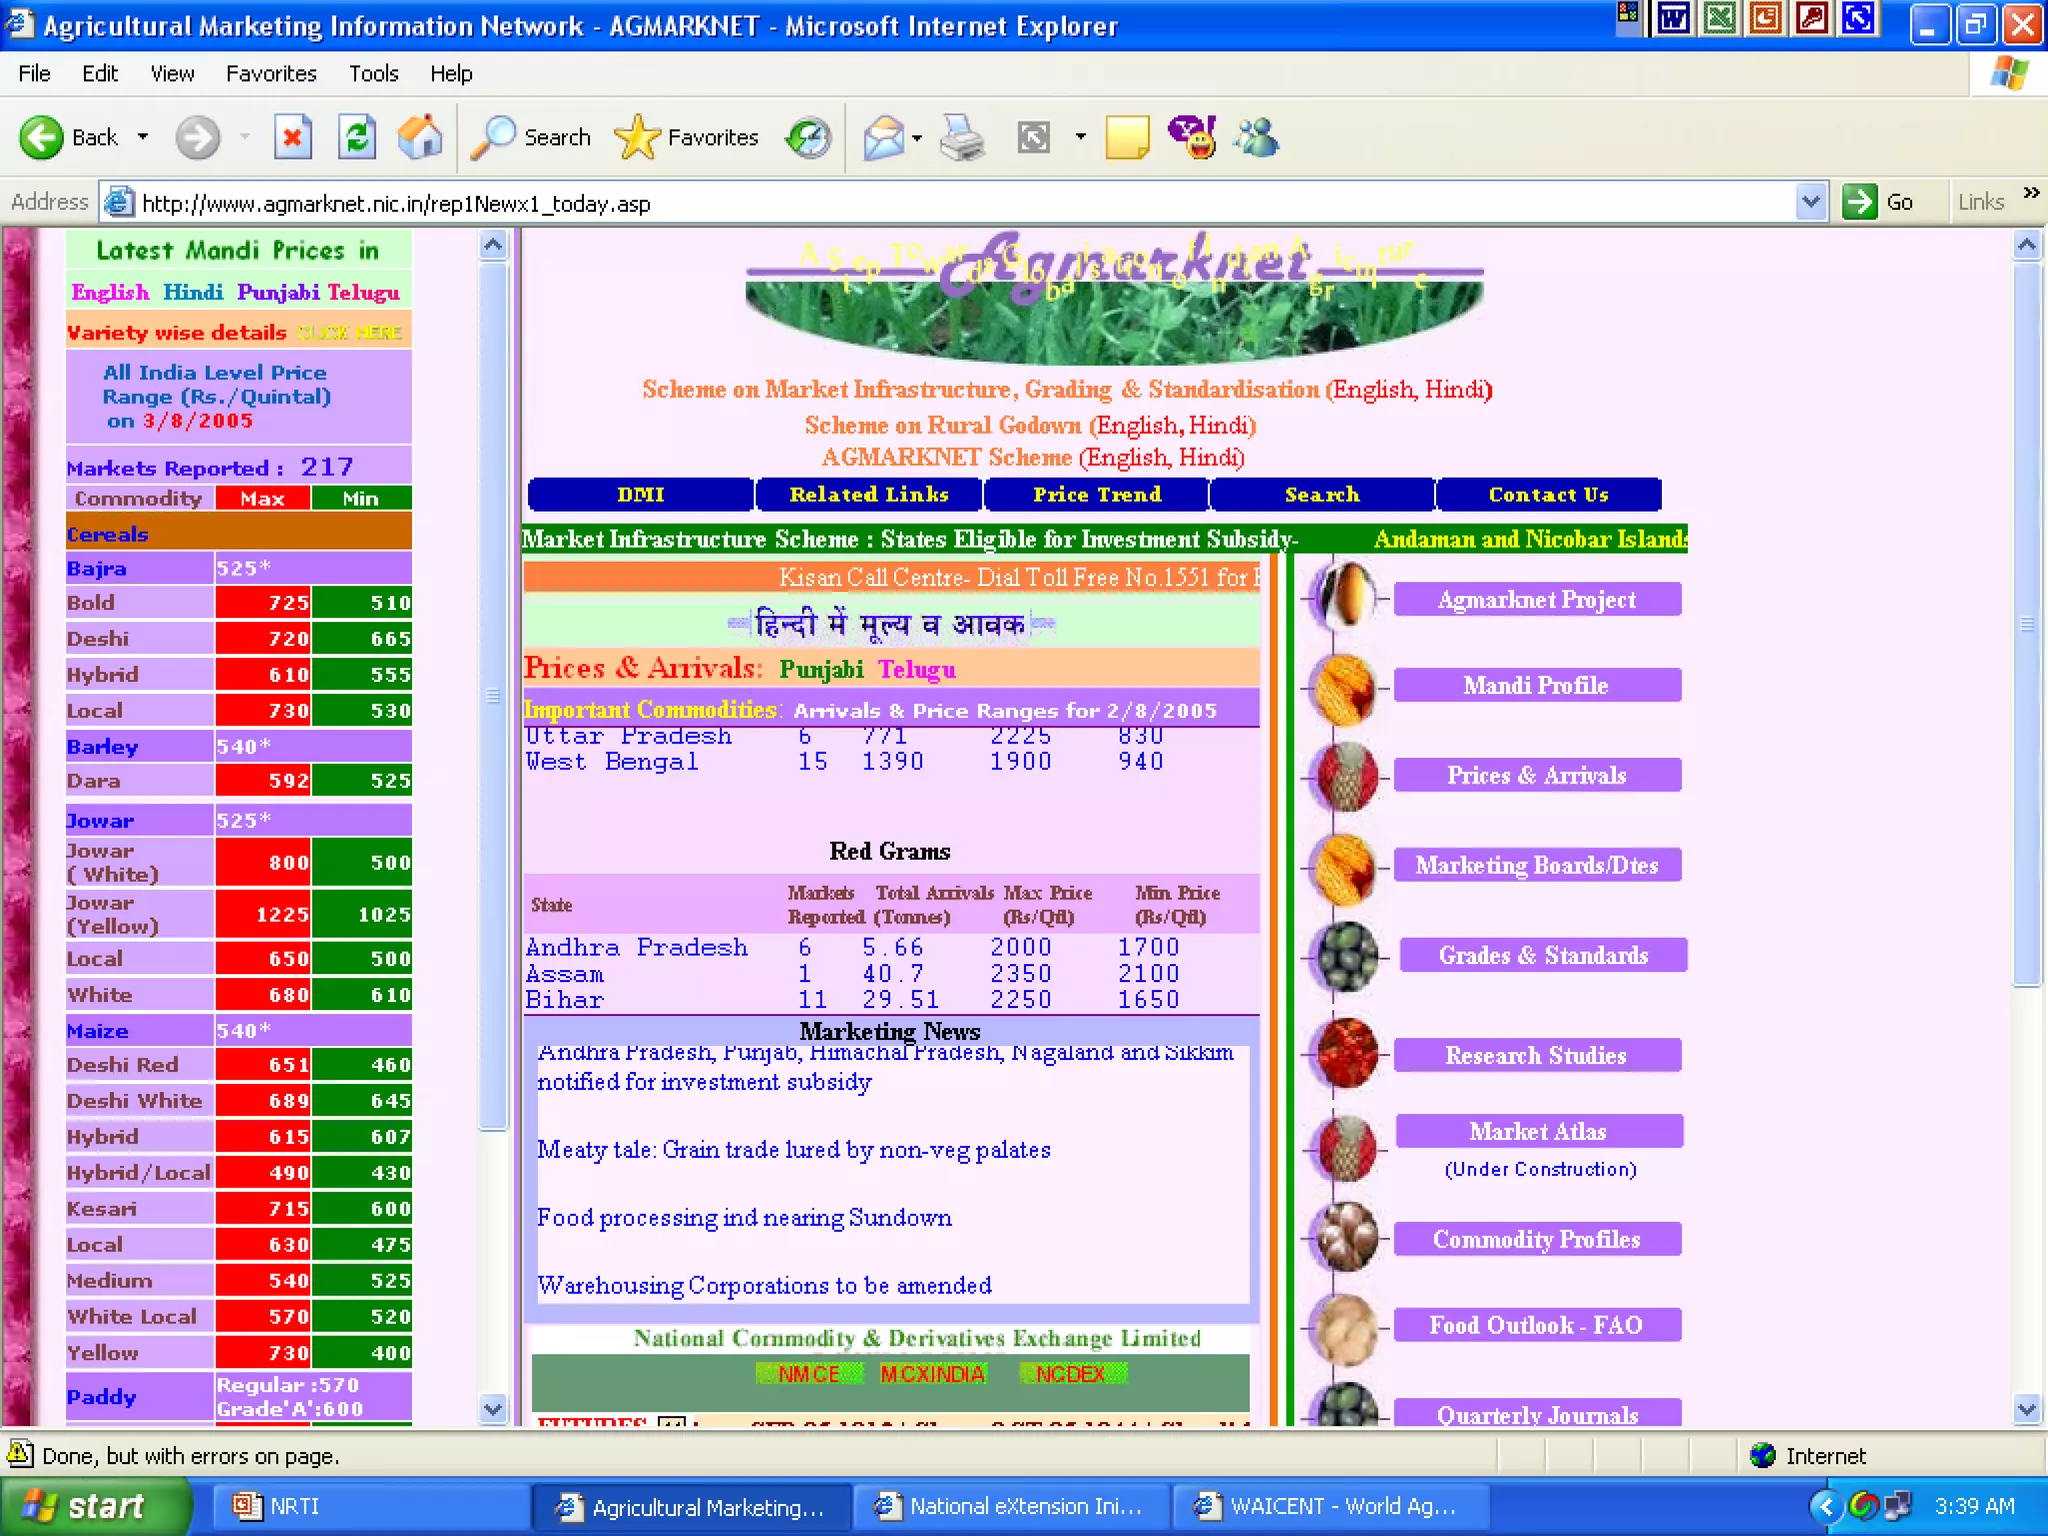This screenshot has width=2048, height=1536.
Task: Open the Mail toolbar icon
Action: click(884, 137)
